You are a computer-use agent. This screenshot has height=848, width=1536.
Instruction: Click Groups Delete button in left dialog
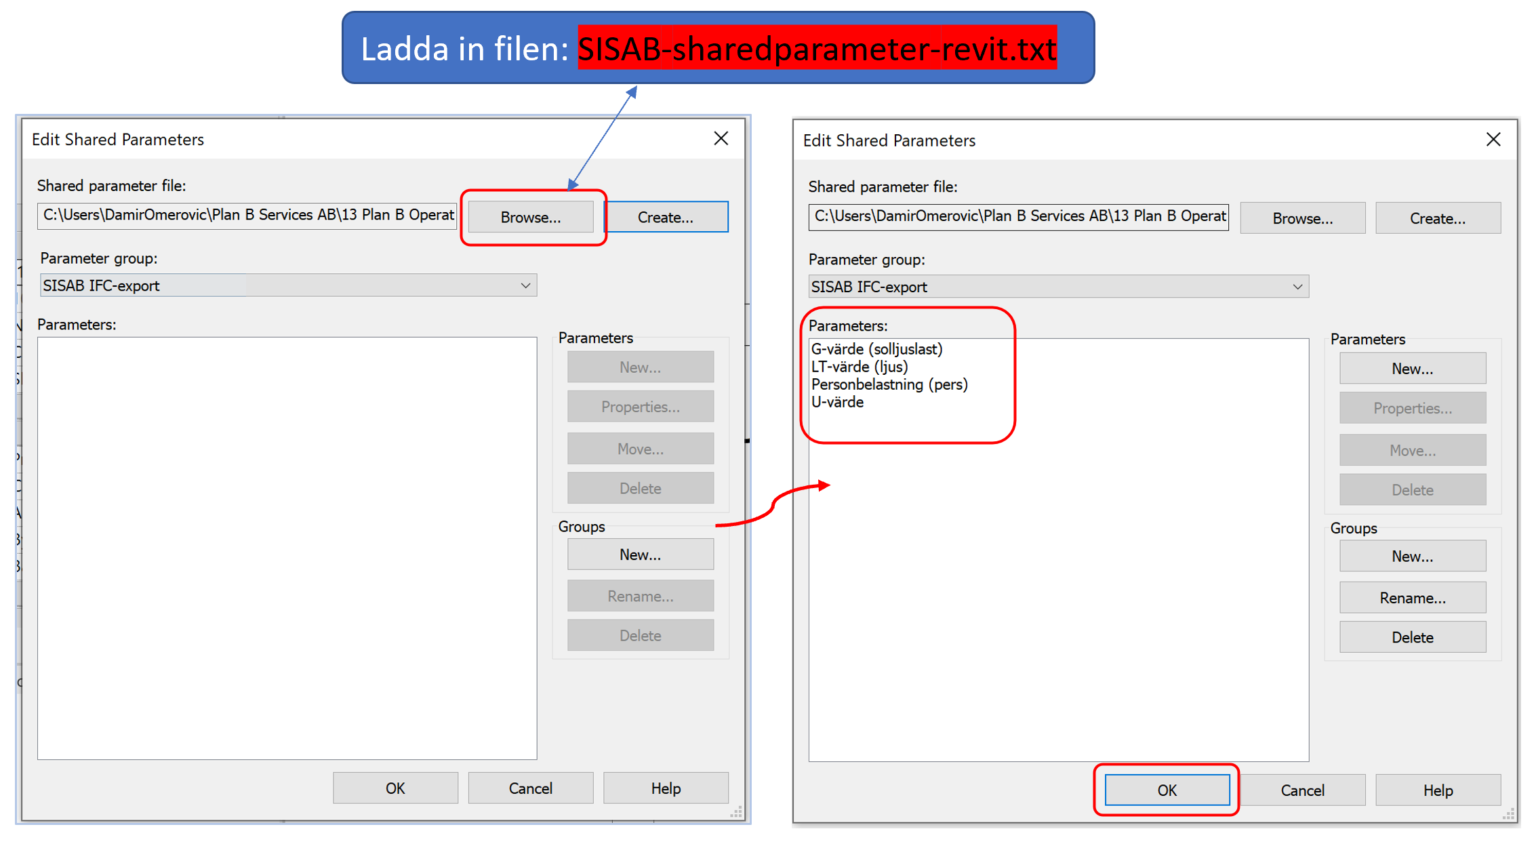point(640,636)
